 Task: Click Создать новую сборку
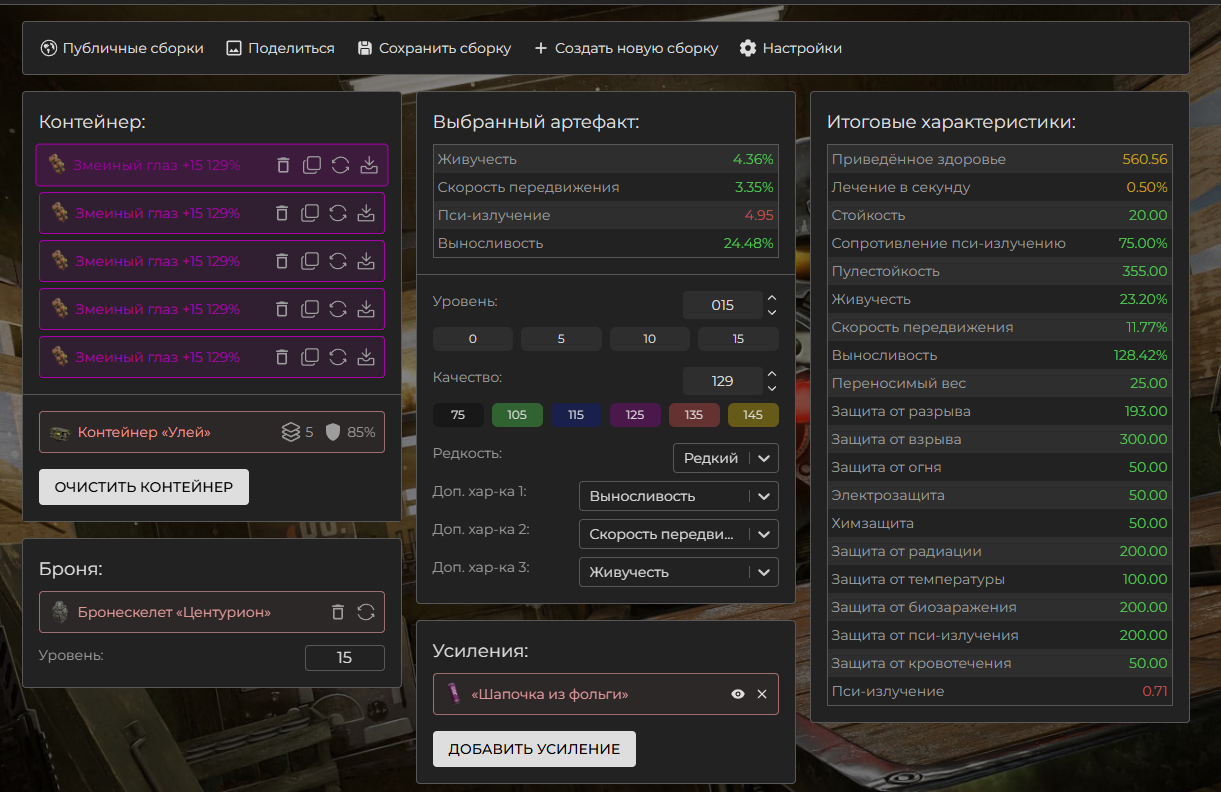(x=626, y=48)
